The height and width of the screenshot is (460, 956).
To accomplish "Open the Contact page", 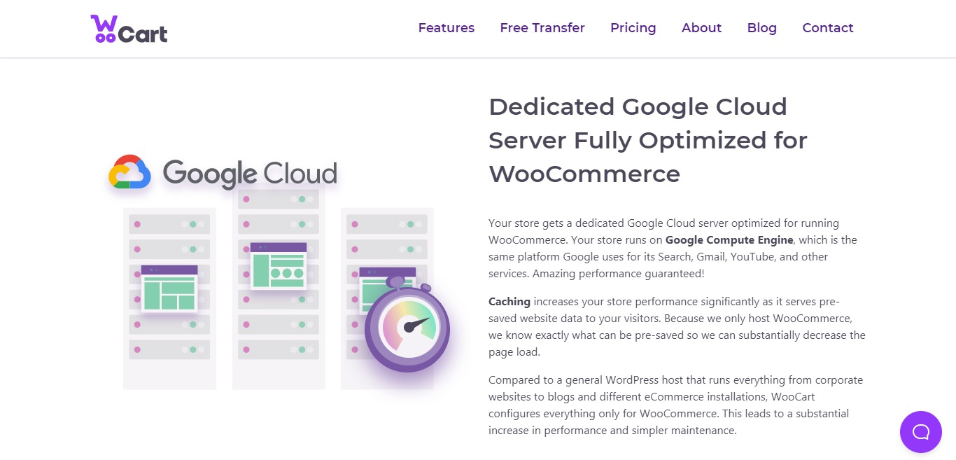I will pyautogui.click(x=827, y=28).
